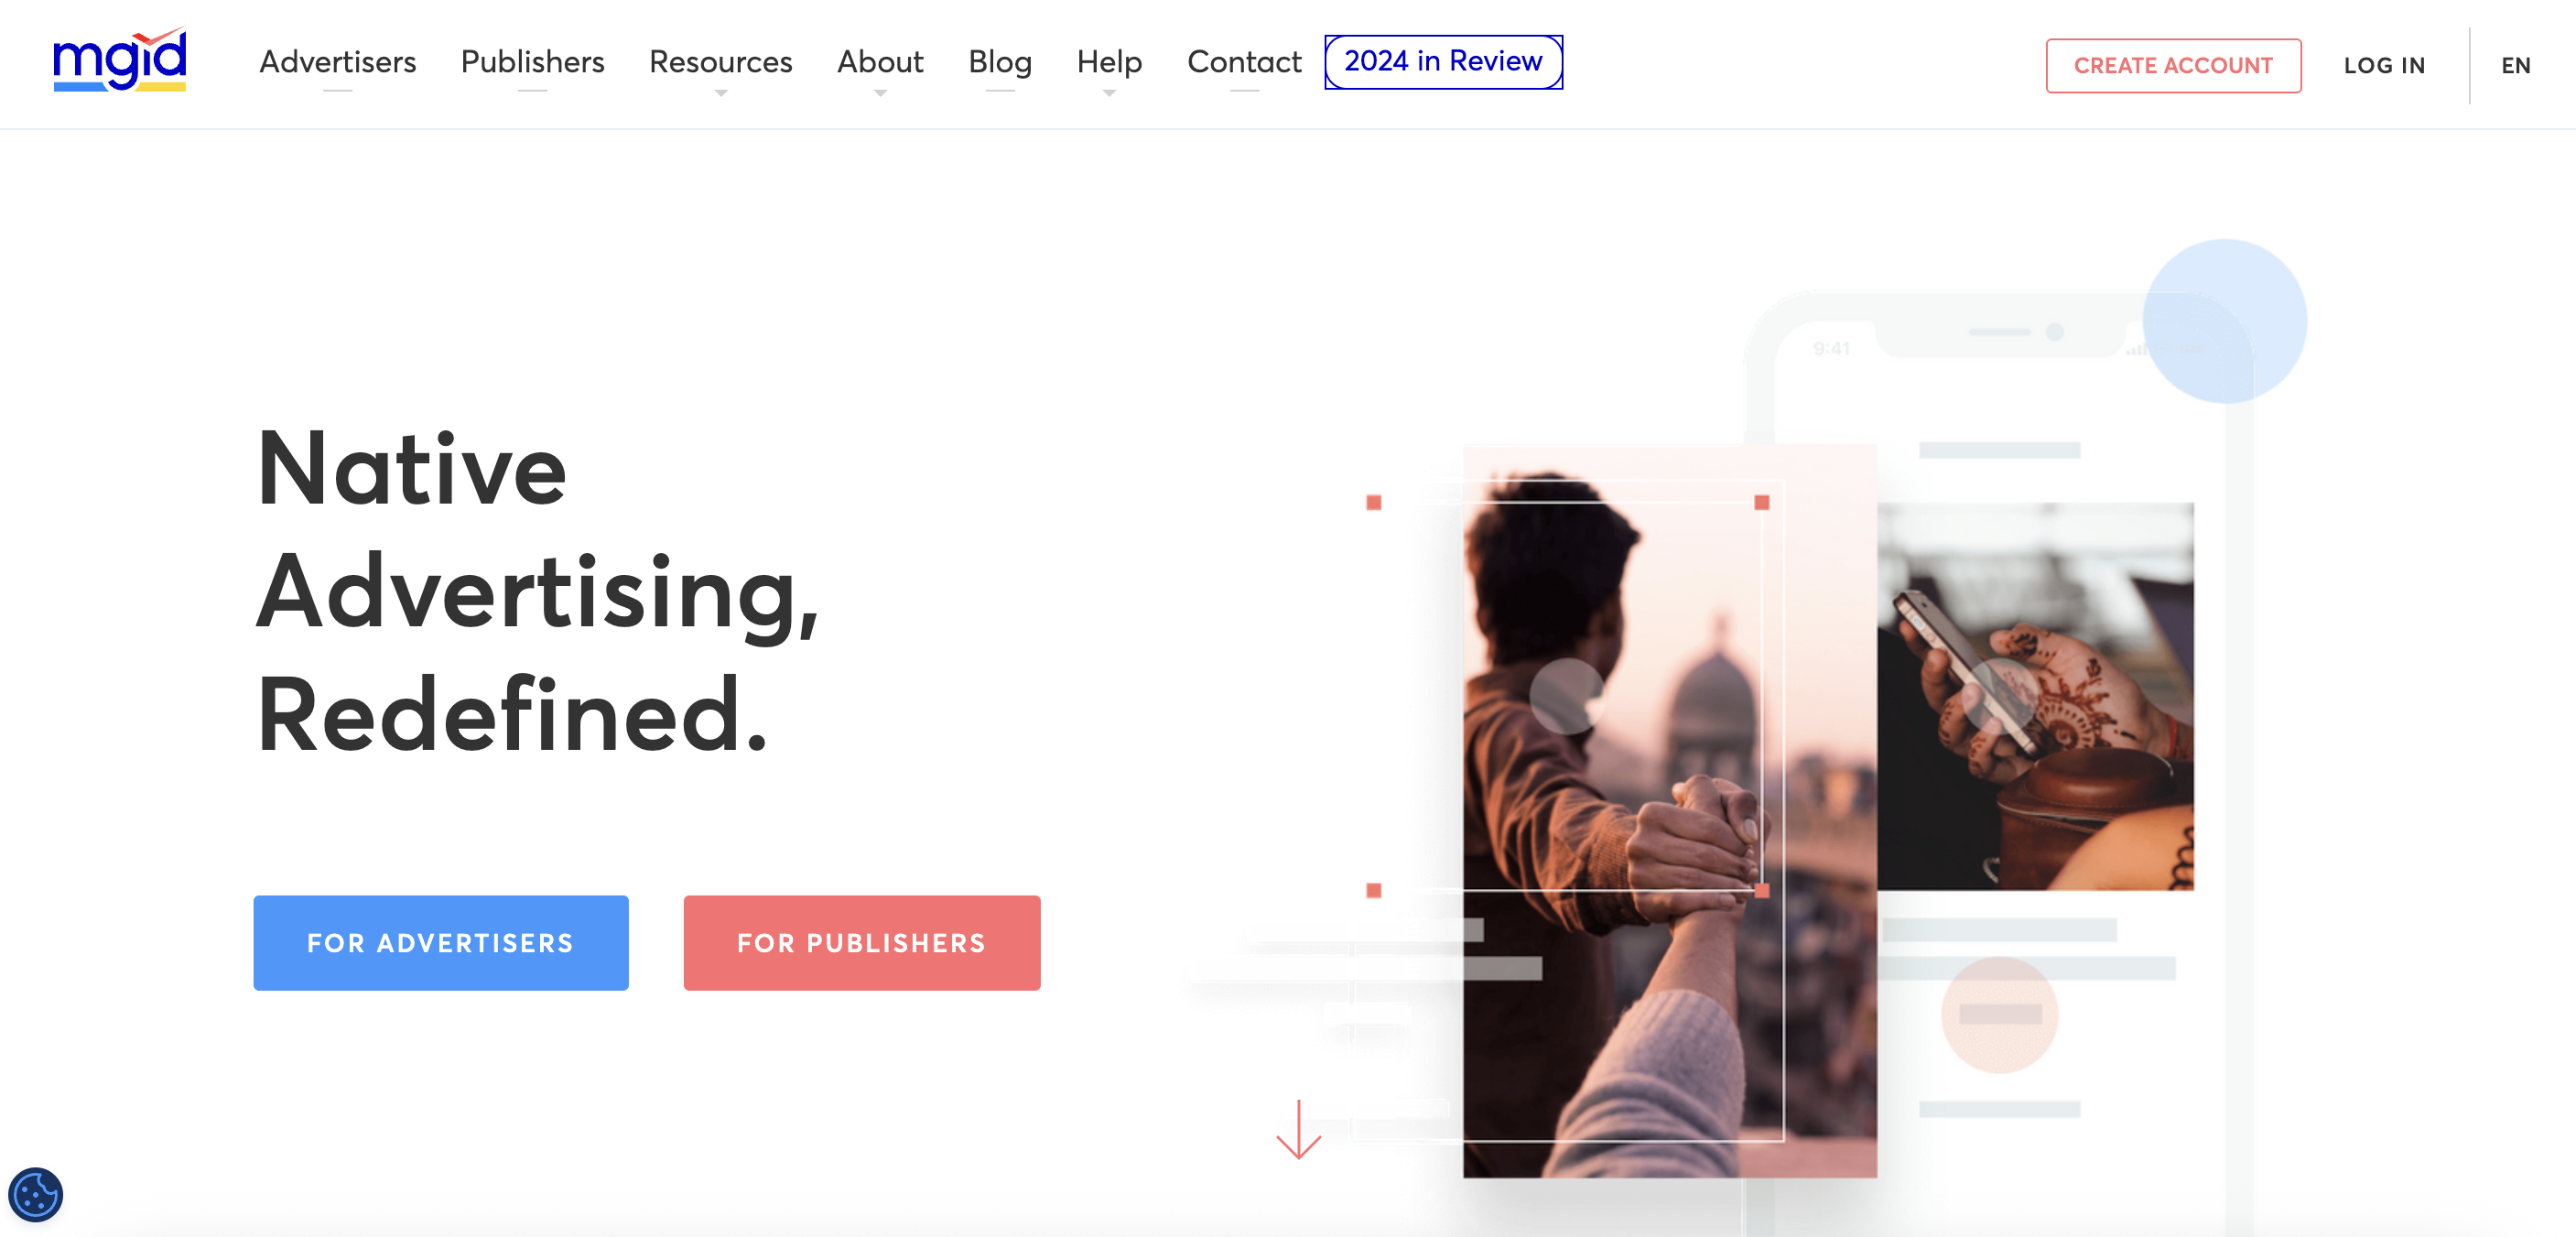2576x1237 pixels.
Task: Click the play circle on couple photo
Action: tap(1567, 696)
